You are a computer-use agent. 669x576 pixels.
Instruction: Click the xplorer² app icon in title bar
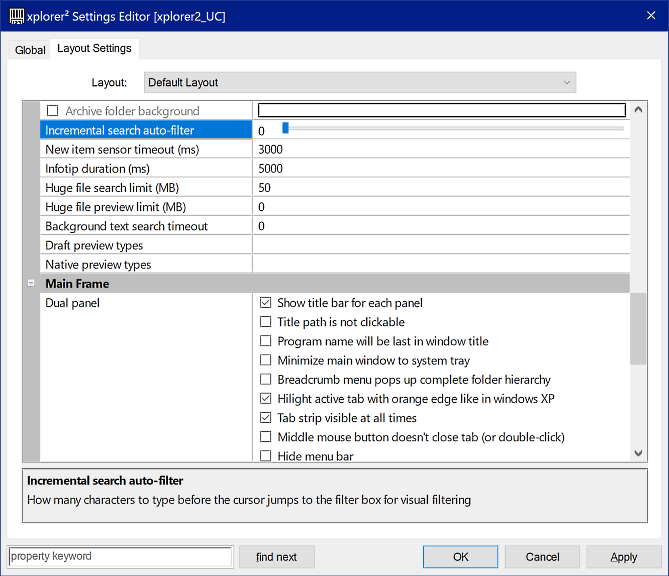click(x=17, y=16)
